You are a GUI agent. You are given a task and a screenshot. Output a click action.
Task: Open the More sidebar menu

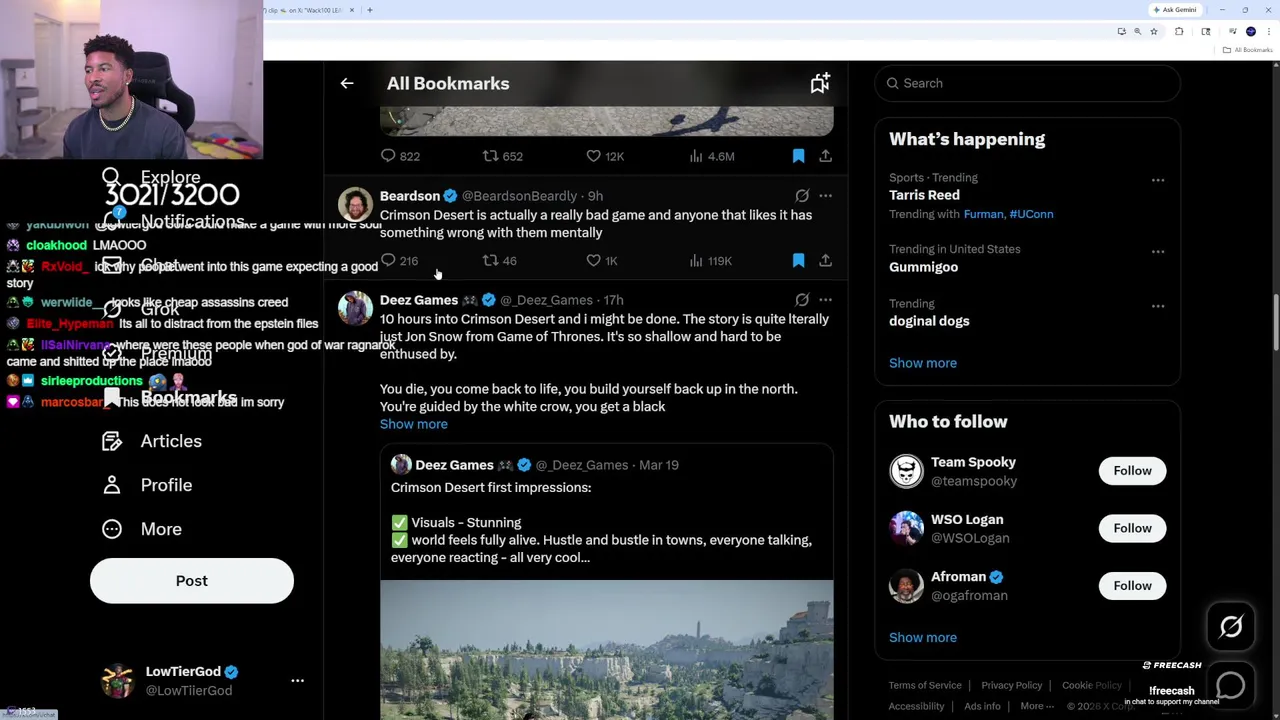click(142, 529)
